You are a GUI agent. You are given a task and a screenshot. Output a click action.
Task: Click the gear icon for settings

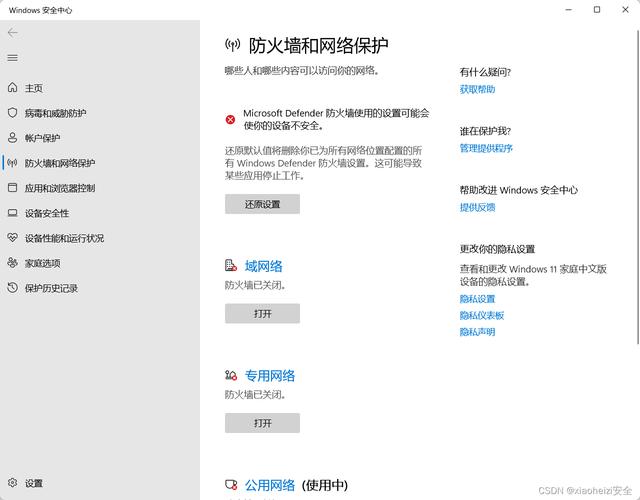pyautogui.click(x=13, y=483)
